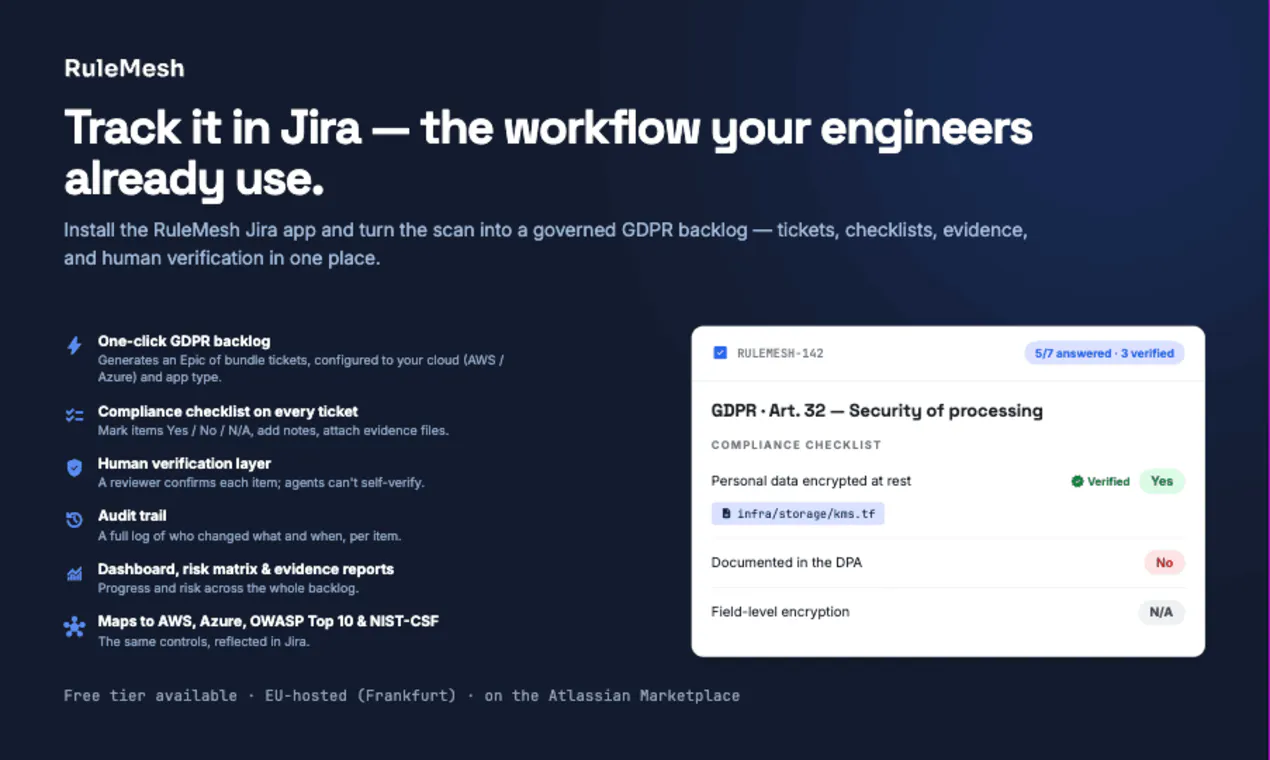The height and width of the screenshot is (760, 1270).
Task: Click the 'Track it in Jira' main headline
Action: pyautogui.click(x=548, y=154)
